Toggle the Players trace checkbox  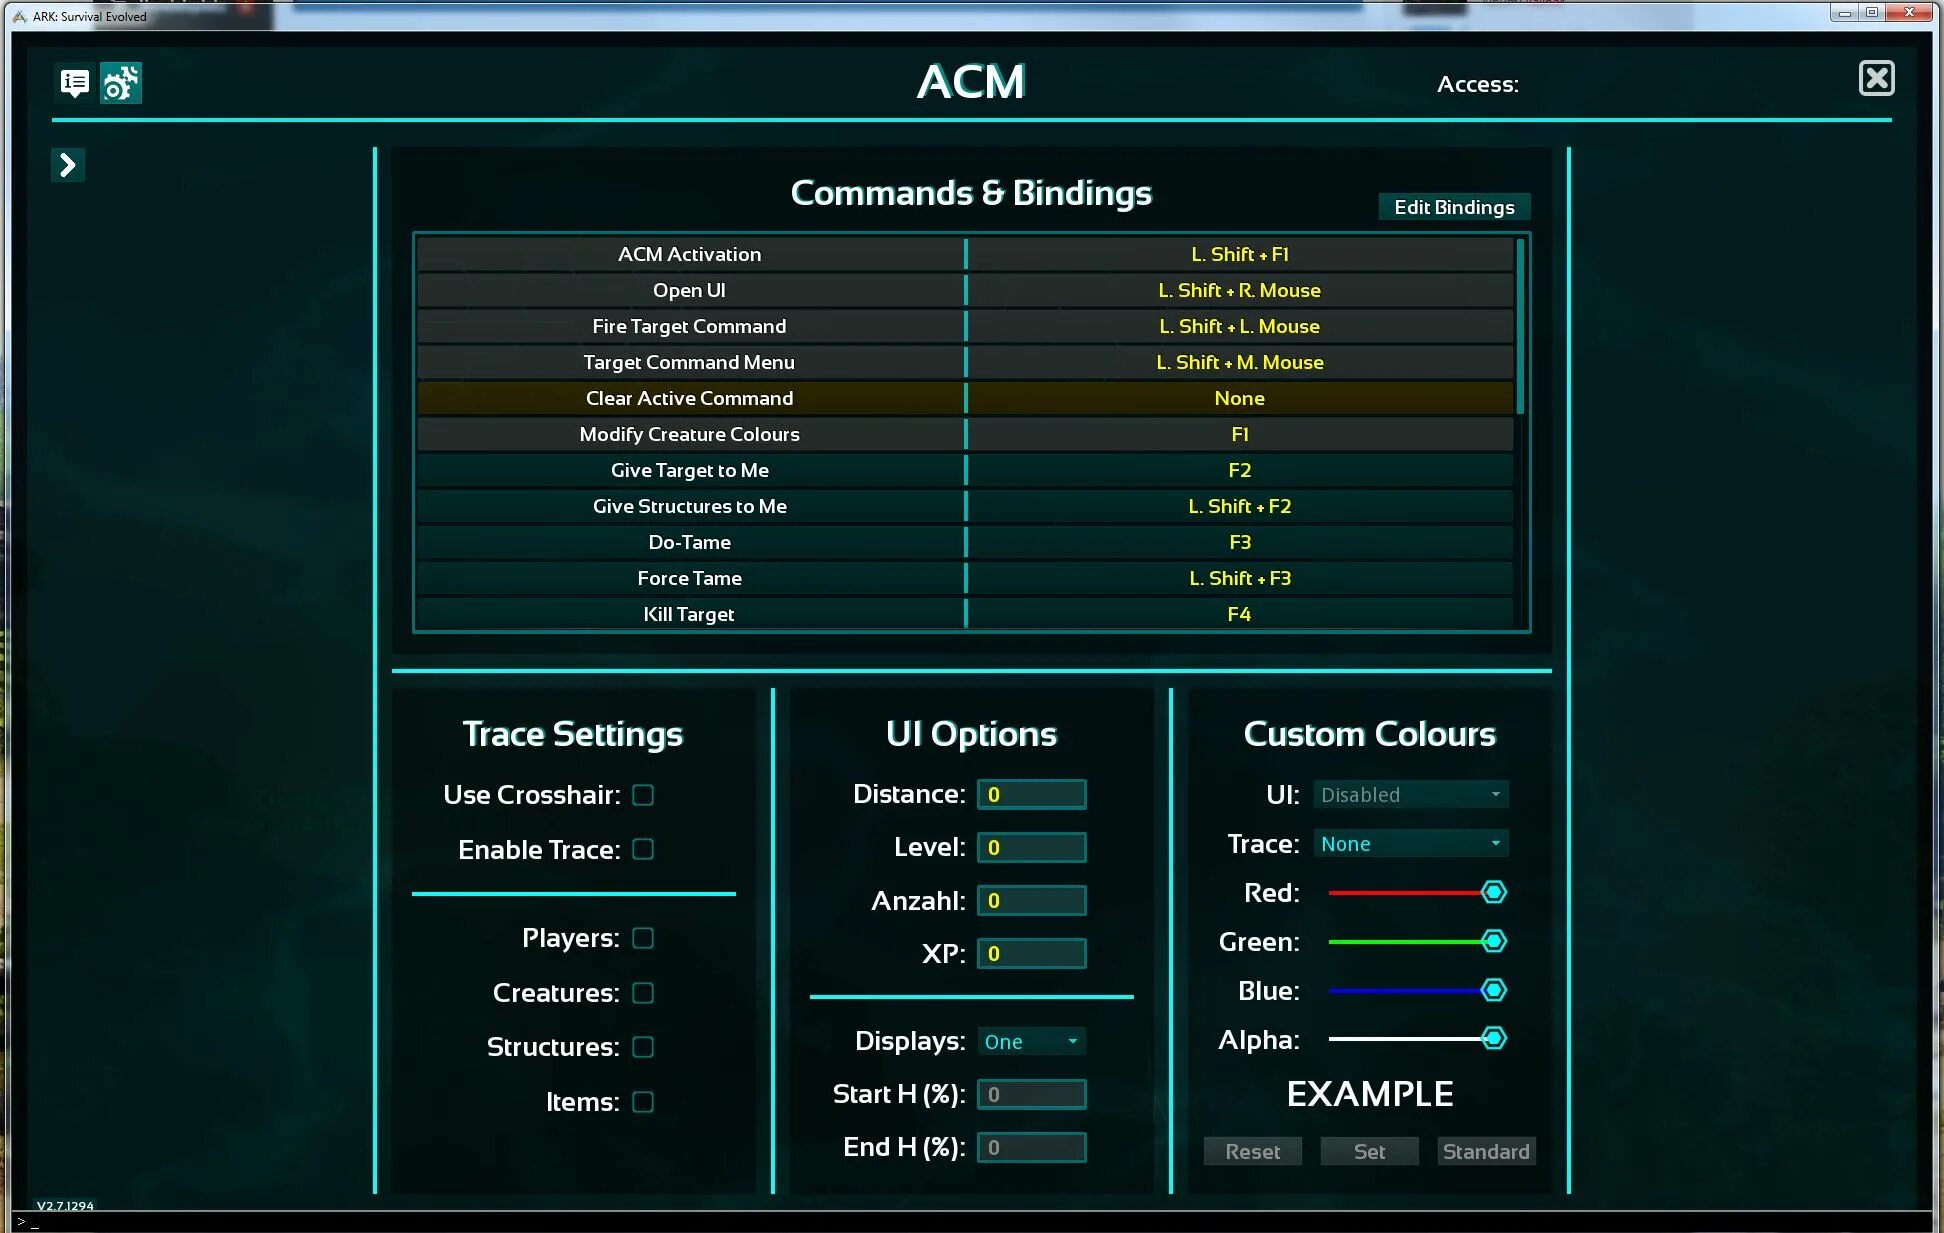(643, 937)
